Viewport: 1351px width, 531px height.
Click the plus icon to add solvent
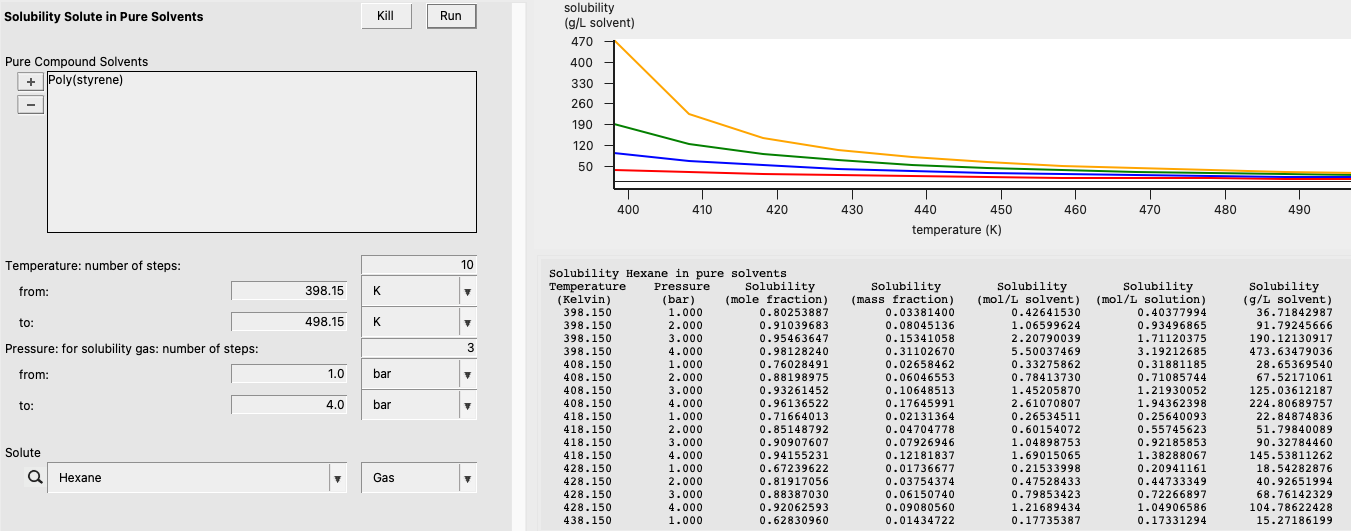(x=31, y=82)
